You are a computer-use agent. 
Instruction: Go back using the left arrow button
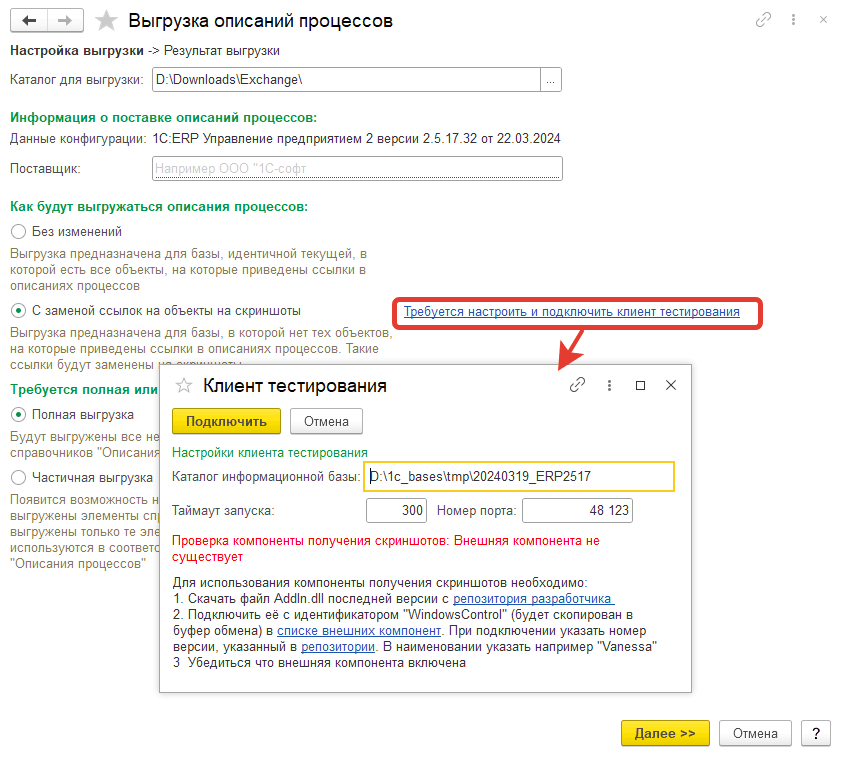pyautogui.click(x=29, y=21)
